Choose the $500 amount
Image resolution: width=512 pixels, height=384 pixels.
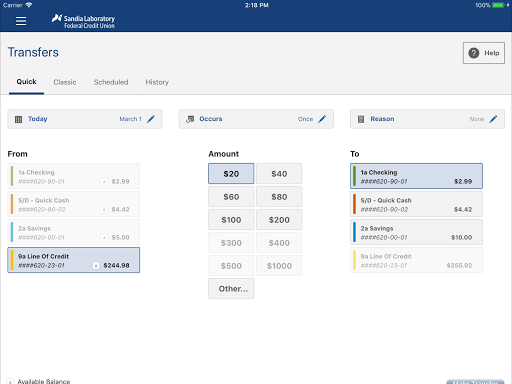tap(231, 266)
